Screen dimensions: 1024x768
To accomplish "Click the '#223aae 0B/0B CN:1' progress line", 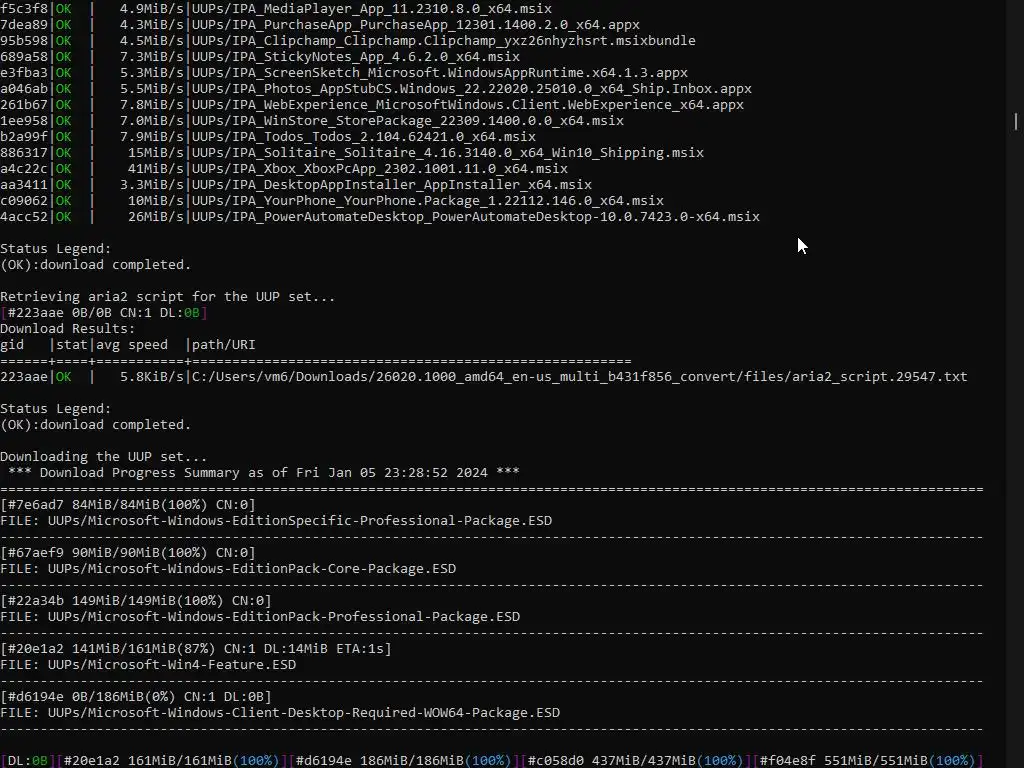I will pos(104,313).
